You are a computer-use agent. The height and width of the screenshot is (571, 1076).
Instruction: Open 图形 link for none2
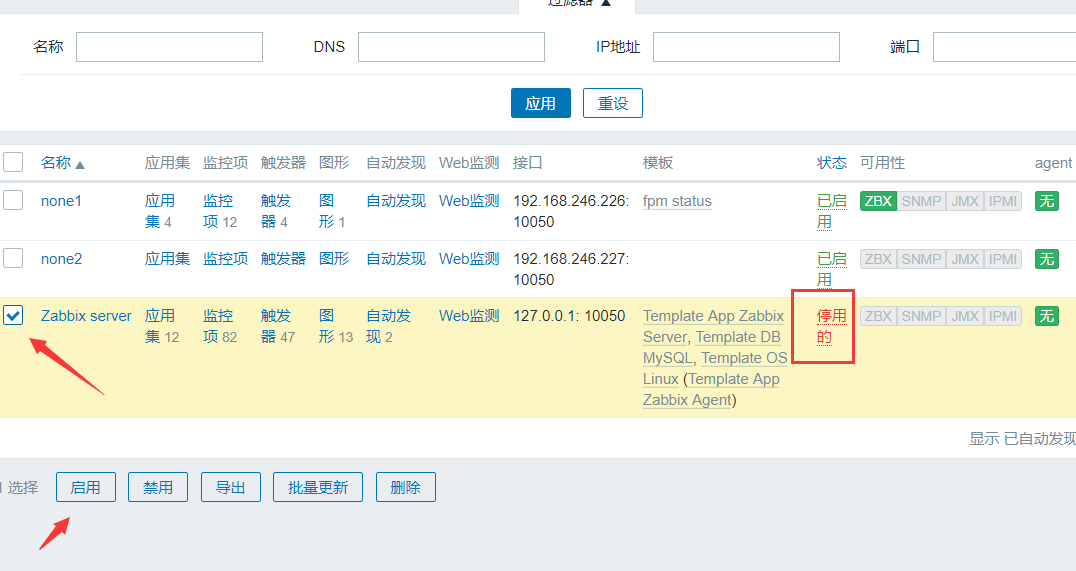[334, 259]
